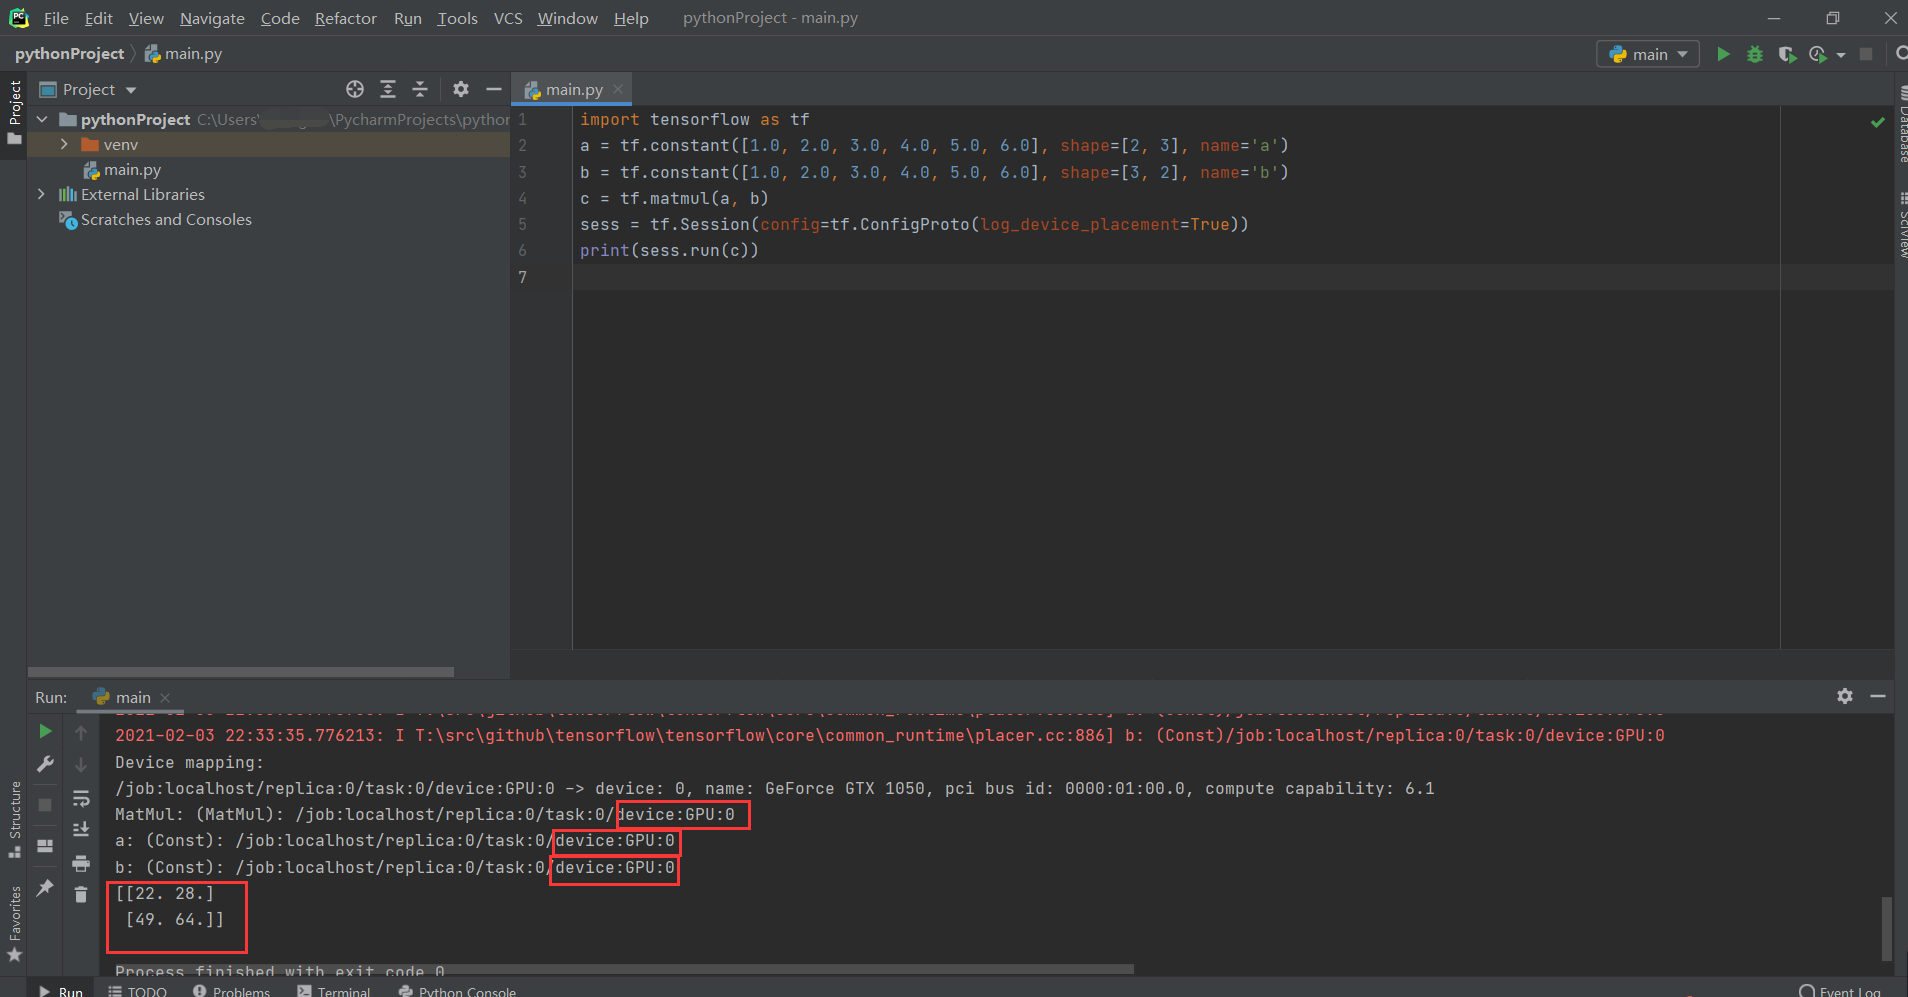This screenshot has width=1908, height=997.
Task: Open the Python Console tool window
Action: click(458, 991)
